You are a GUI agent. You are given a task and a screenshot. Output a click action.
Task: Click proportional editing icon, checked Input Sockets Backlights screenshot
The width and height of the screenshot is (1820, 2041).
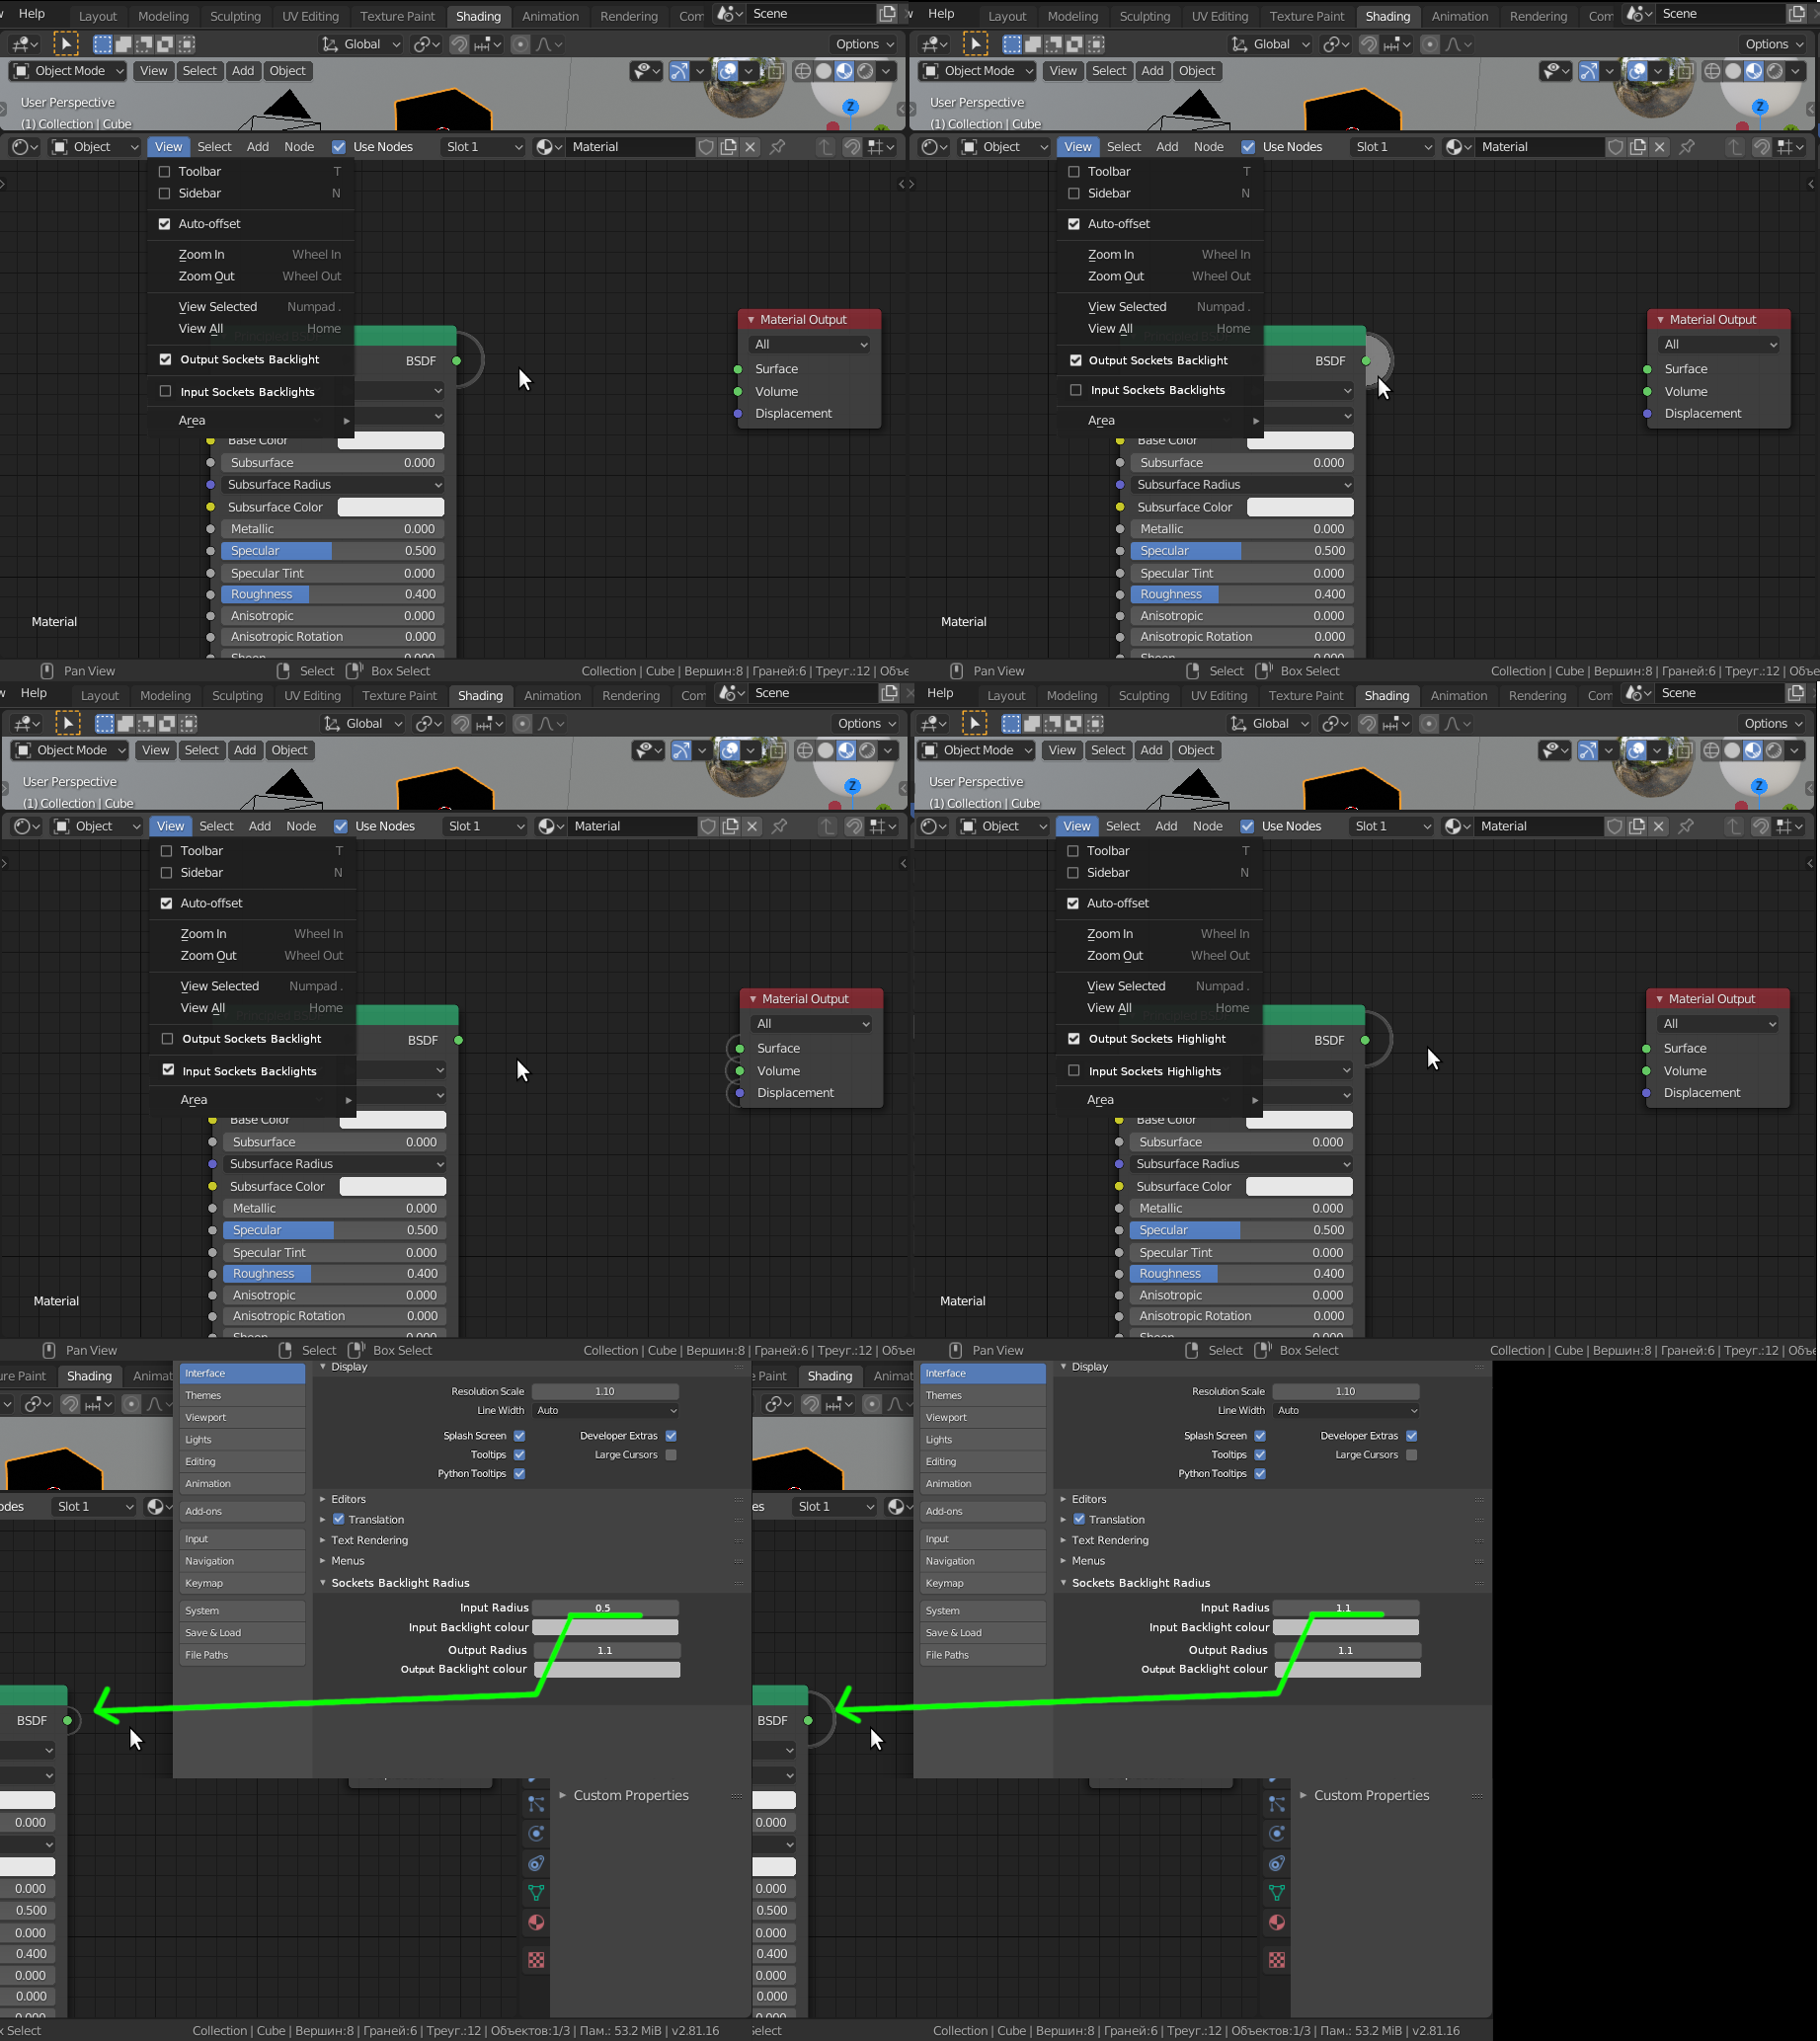[522, 723]
